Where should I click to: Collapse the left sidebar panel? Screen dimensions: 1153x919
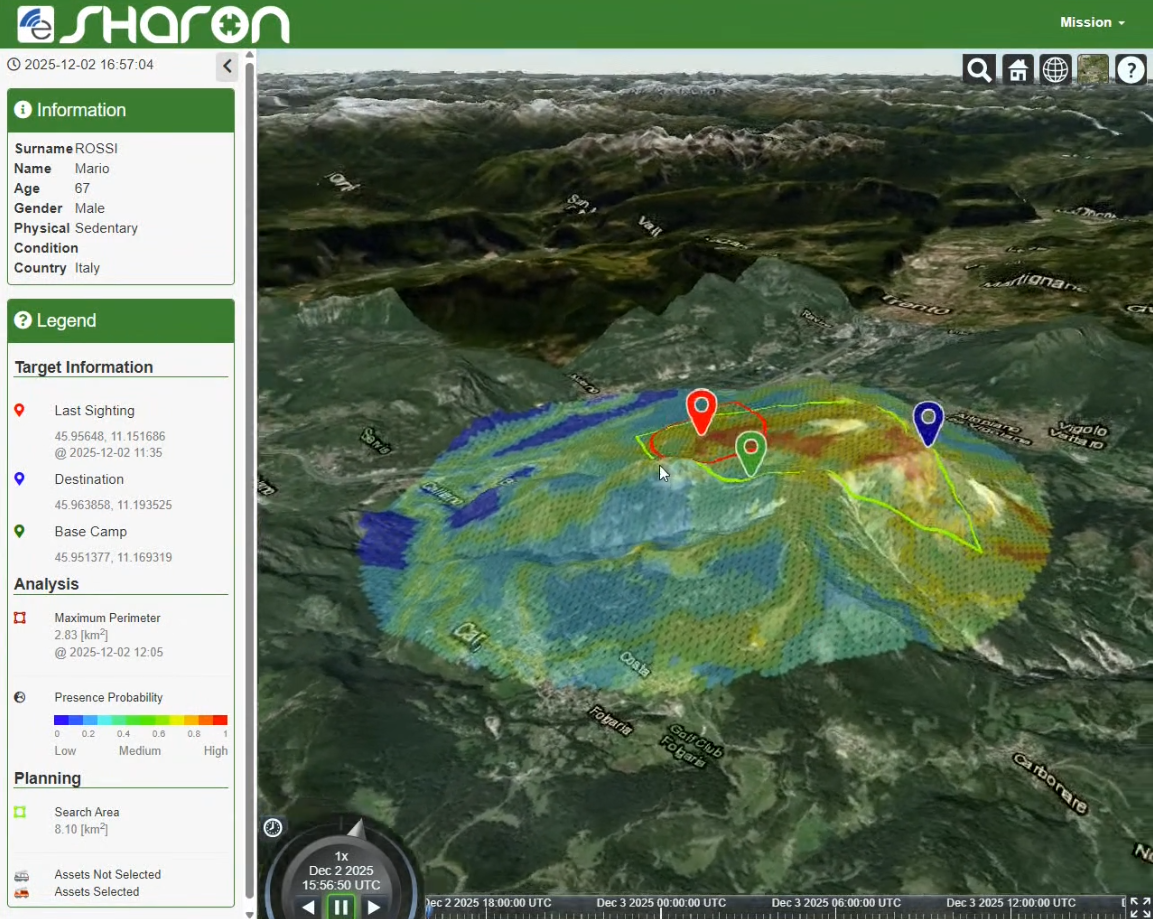pyautogui.click(x=227, y=66)
